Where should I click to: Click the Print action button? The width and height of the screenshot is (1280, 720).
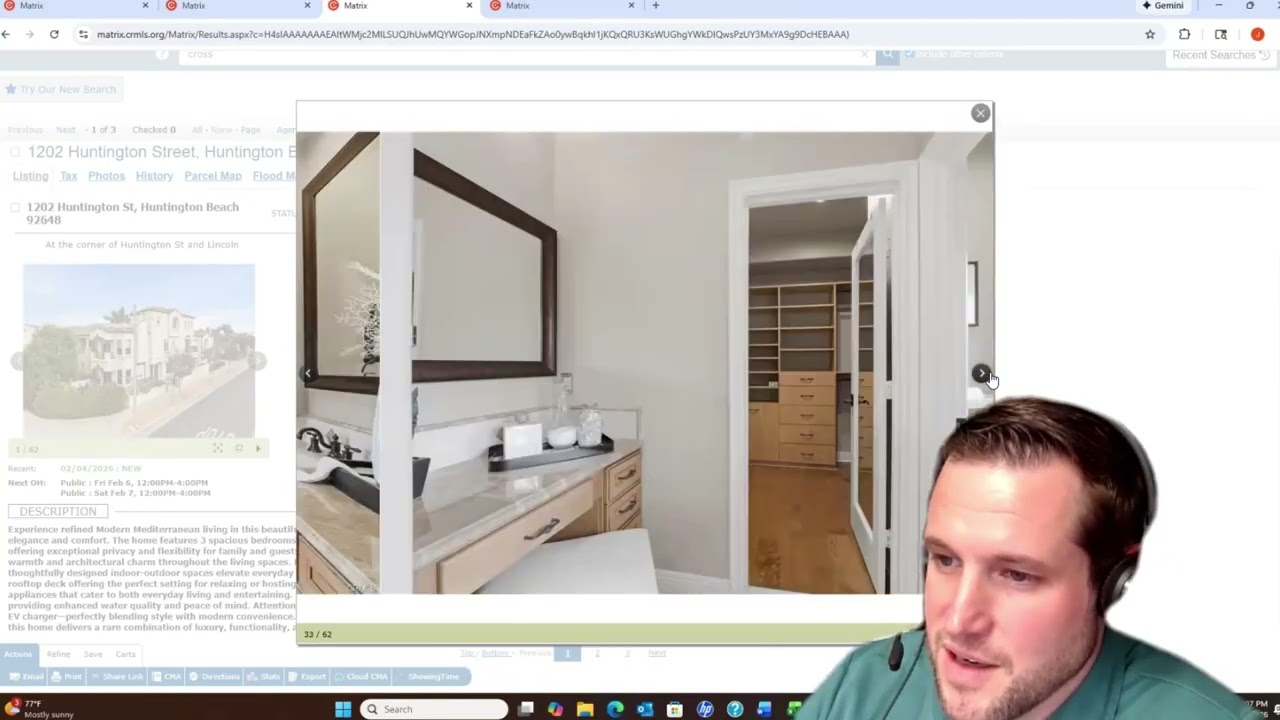[67, 677]
